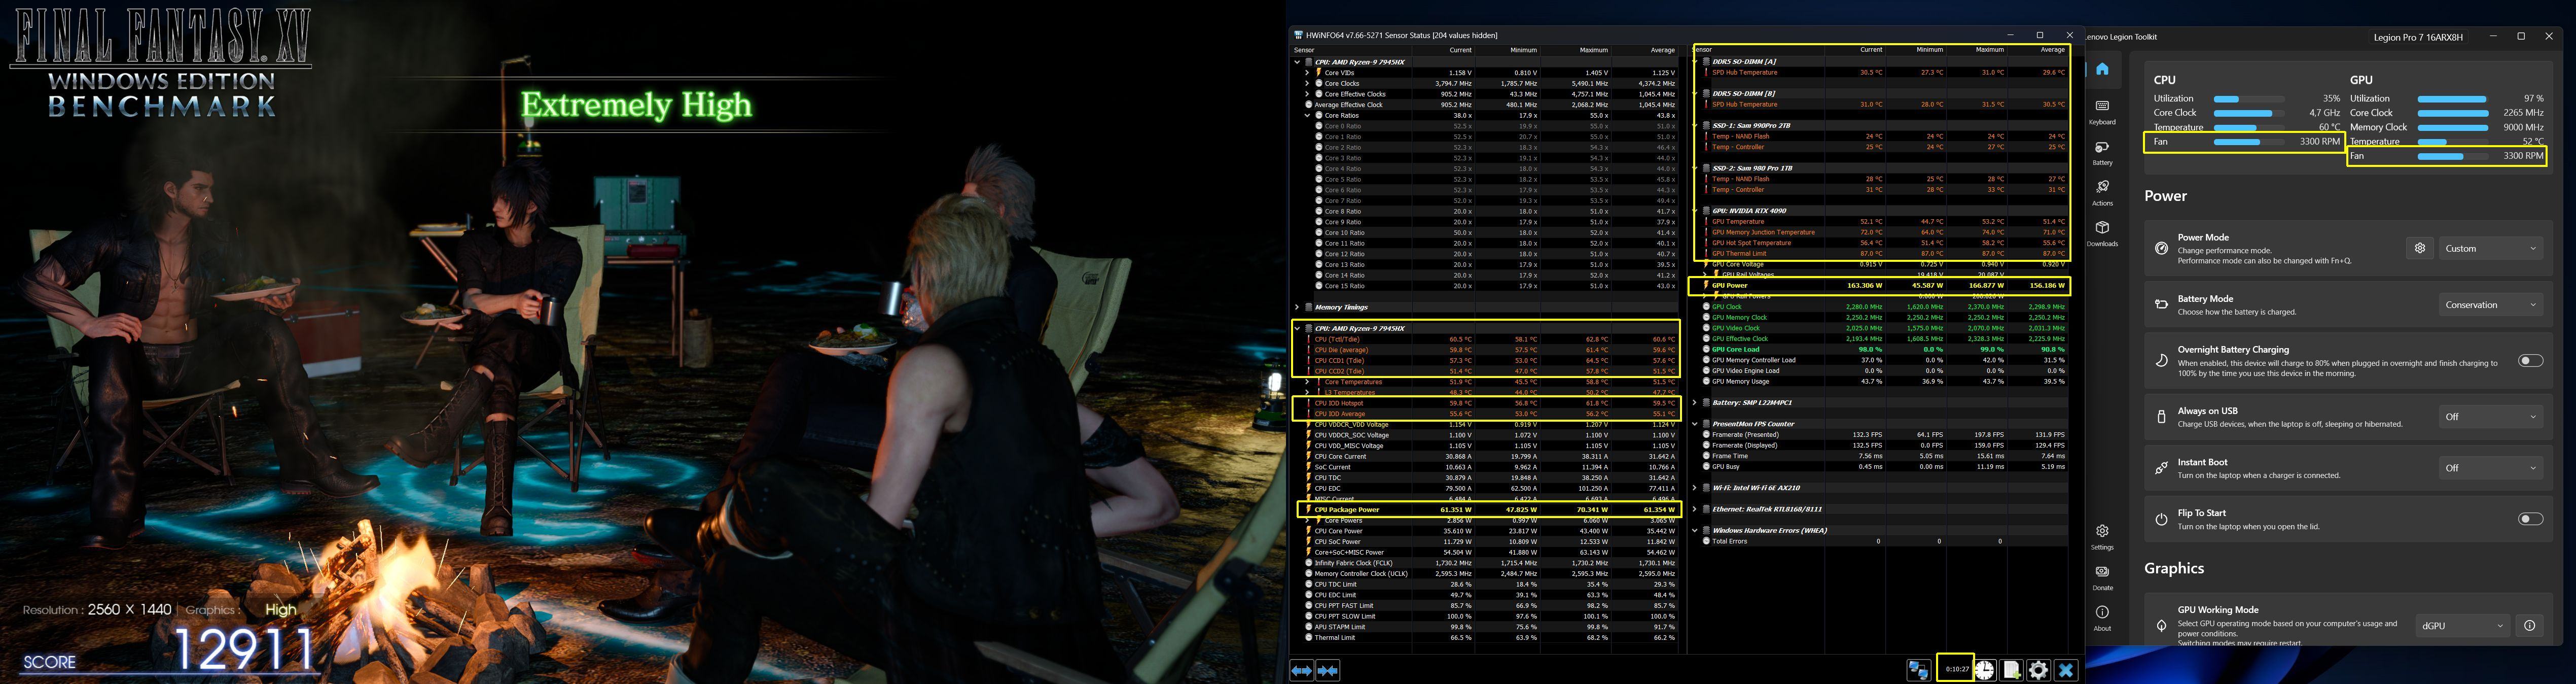Open Settings in Legion Toolkit sidebar
The height and width of the screenshot is (684, 2576).
pyautogui.click(x=2102, y=537)
